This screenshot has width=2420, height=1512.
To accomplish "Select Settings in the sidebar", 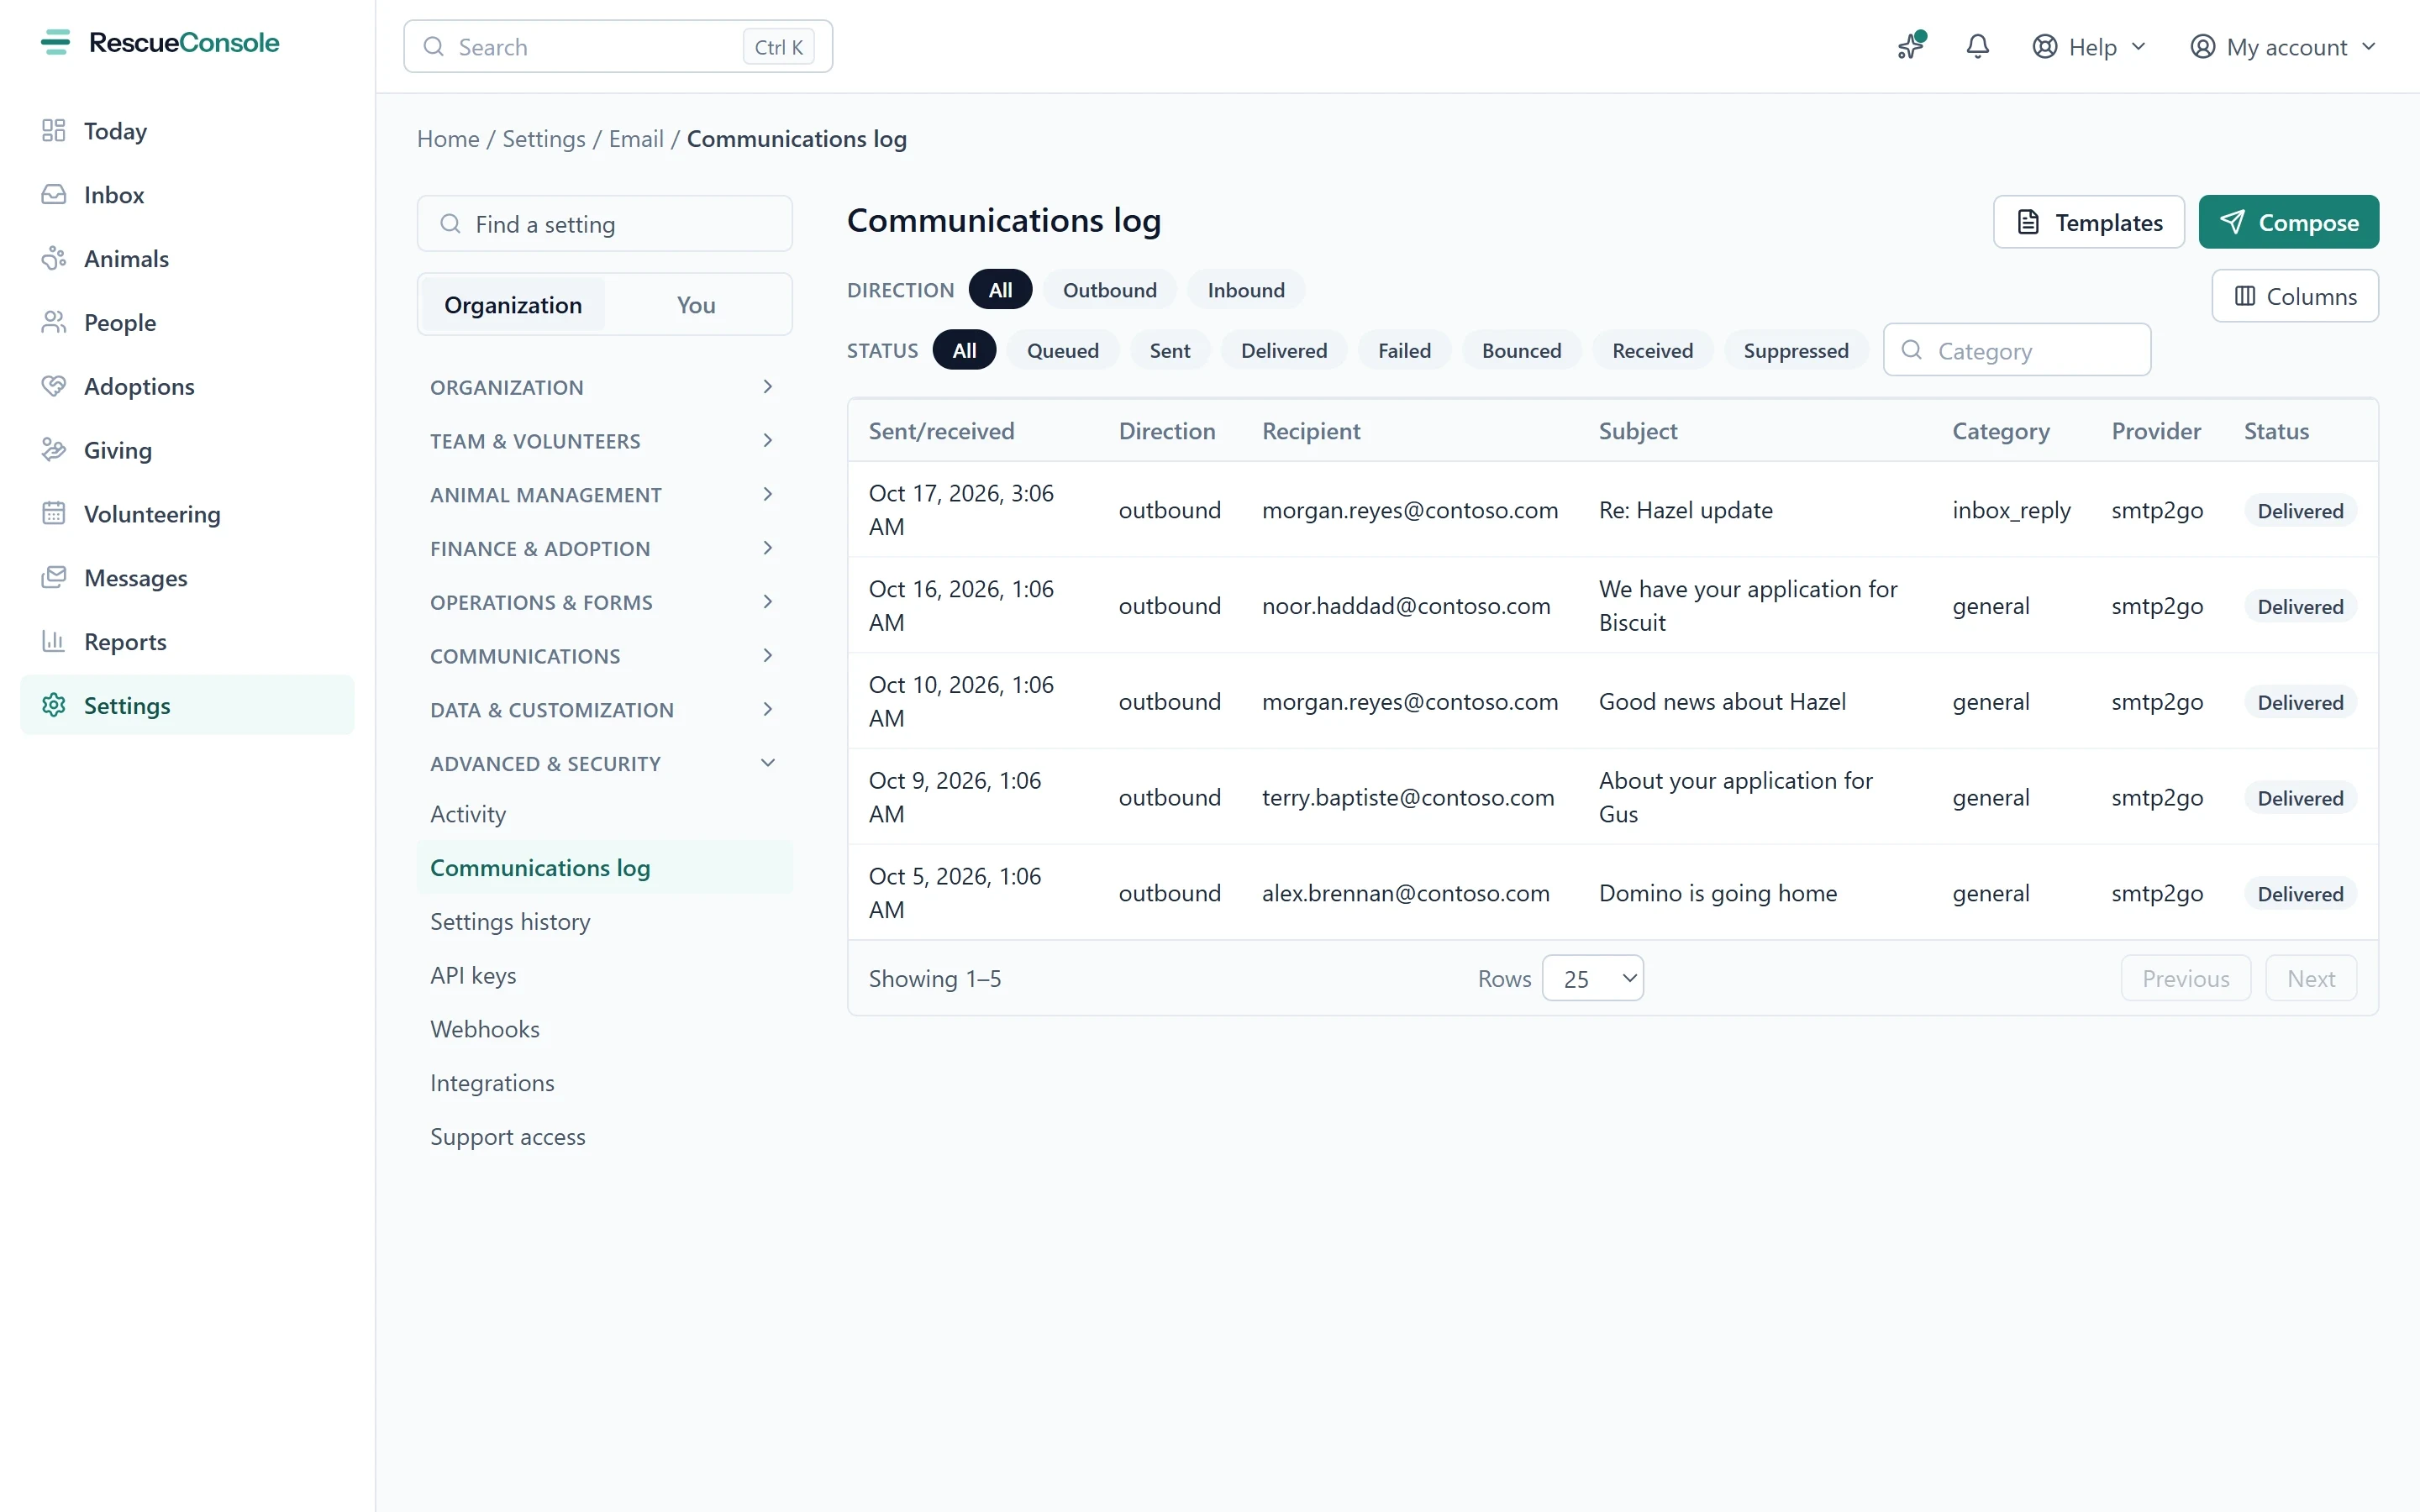I will [x=187, y=705].
